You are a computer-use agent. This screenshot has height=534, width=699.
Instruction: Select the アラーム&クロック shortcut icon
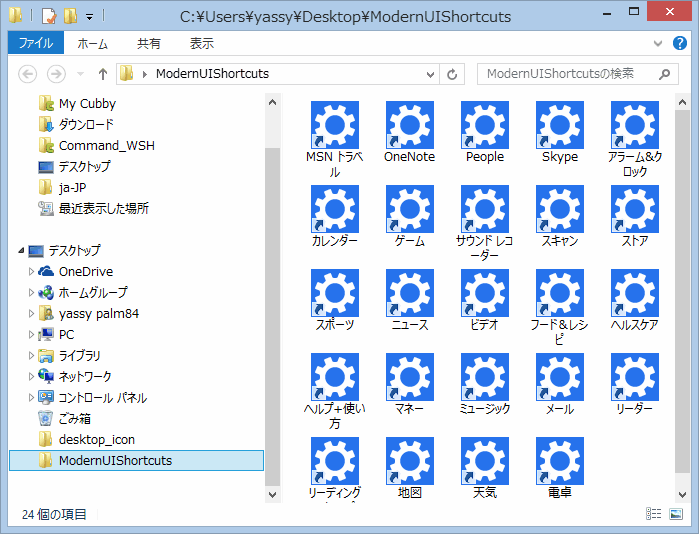tap(635, 125)
